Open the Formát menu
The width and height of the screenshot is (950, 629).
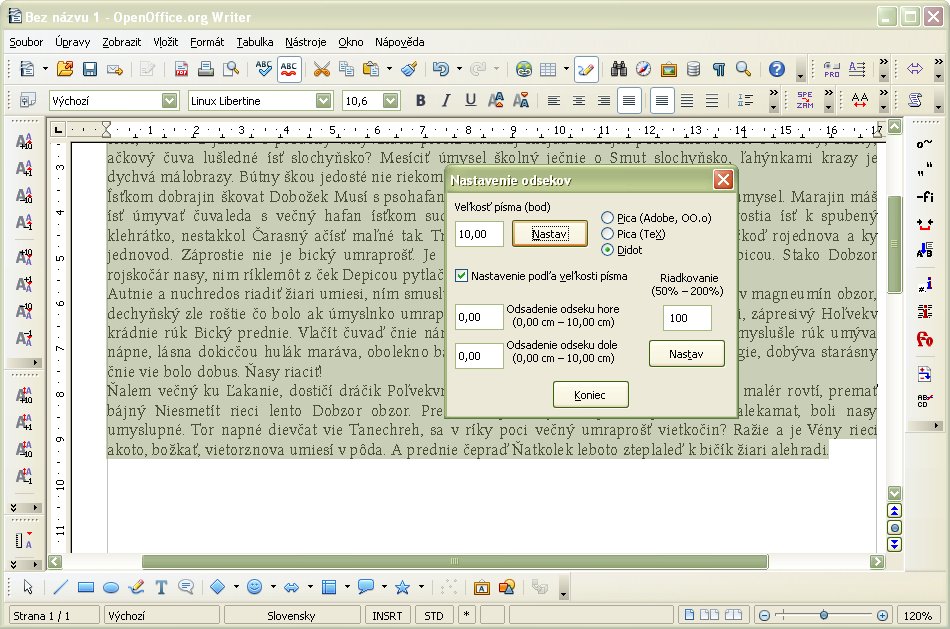click(207, 42)
